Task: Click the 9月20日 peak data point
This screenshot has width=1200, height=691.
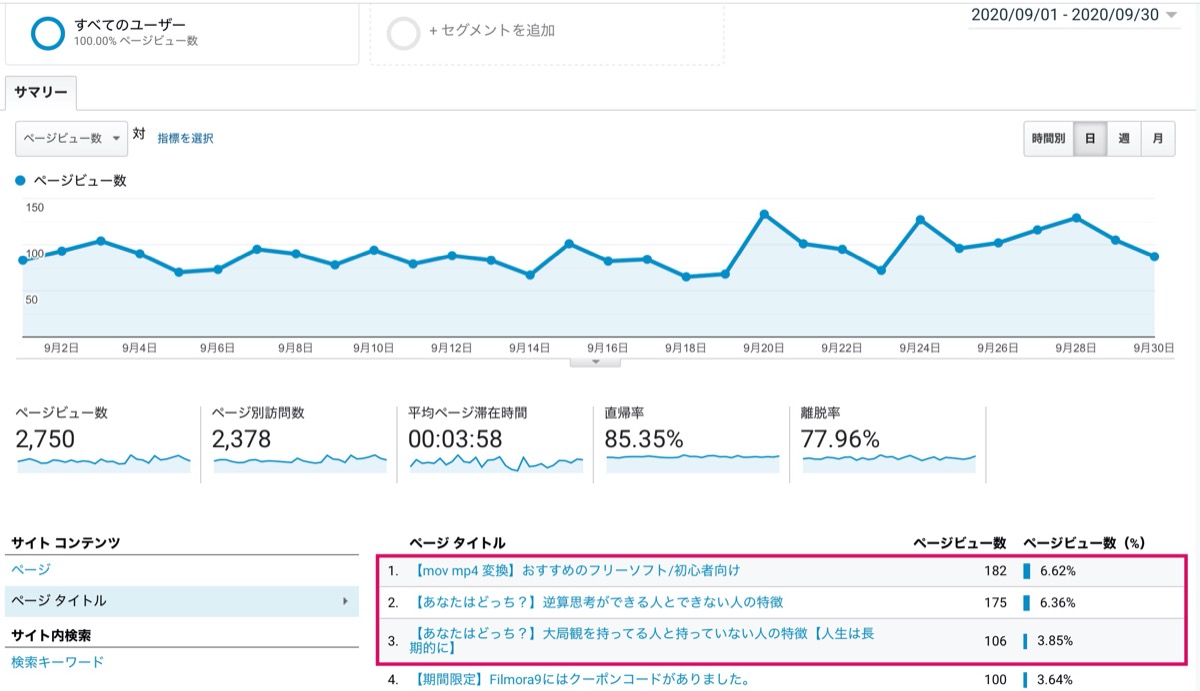Action: point(764,214)
